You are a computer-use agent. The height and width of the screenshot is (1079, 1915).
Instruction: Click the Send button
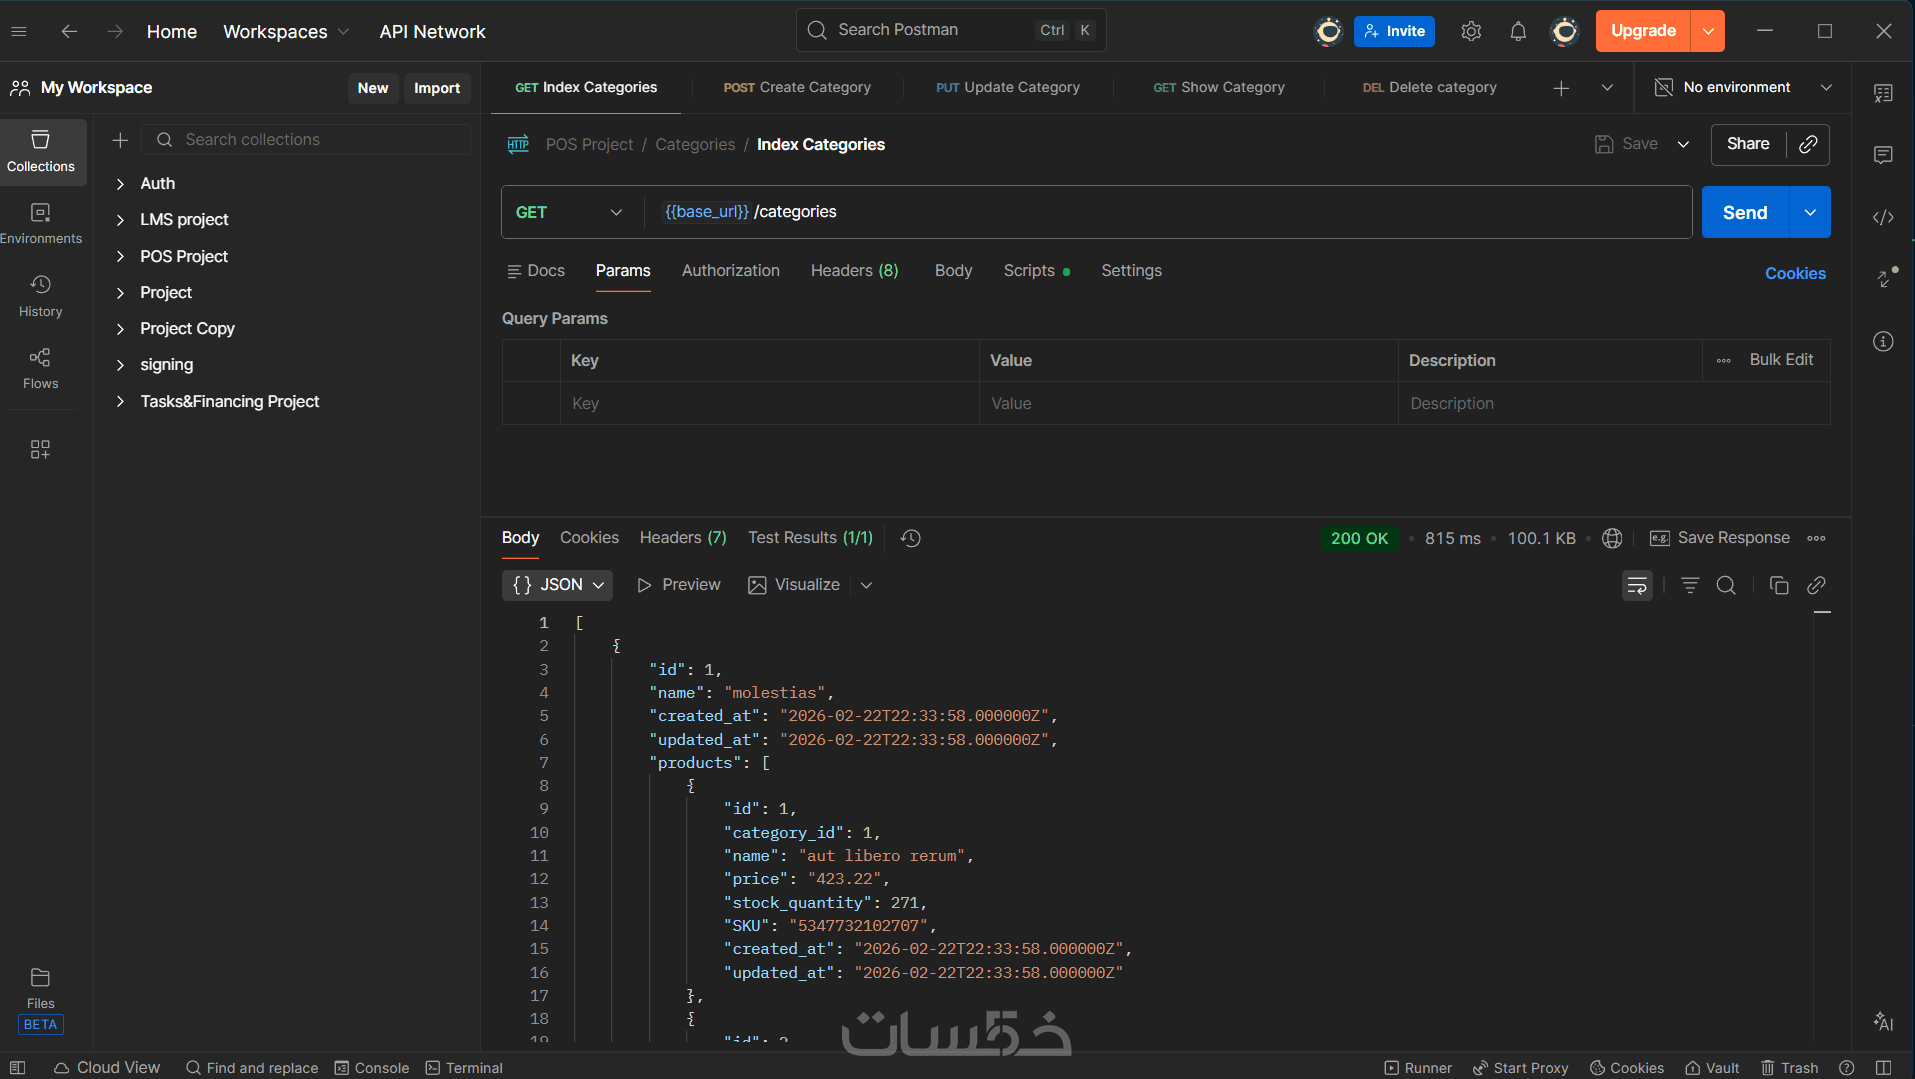(x=1744, y=212)
